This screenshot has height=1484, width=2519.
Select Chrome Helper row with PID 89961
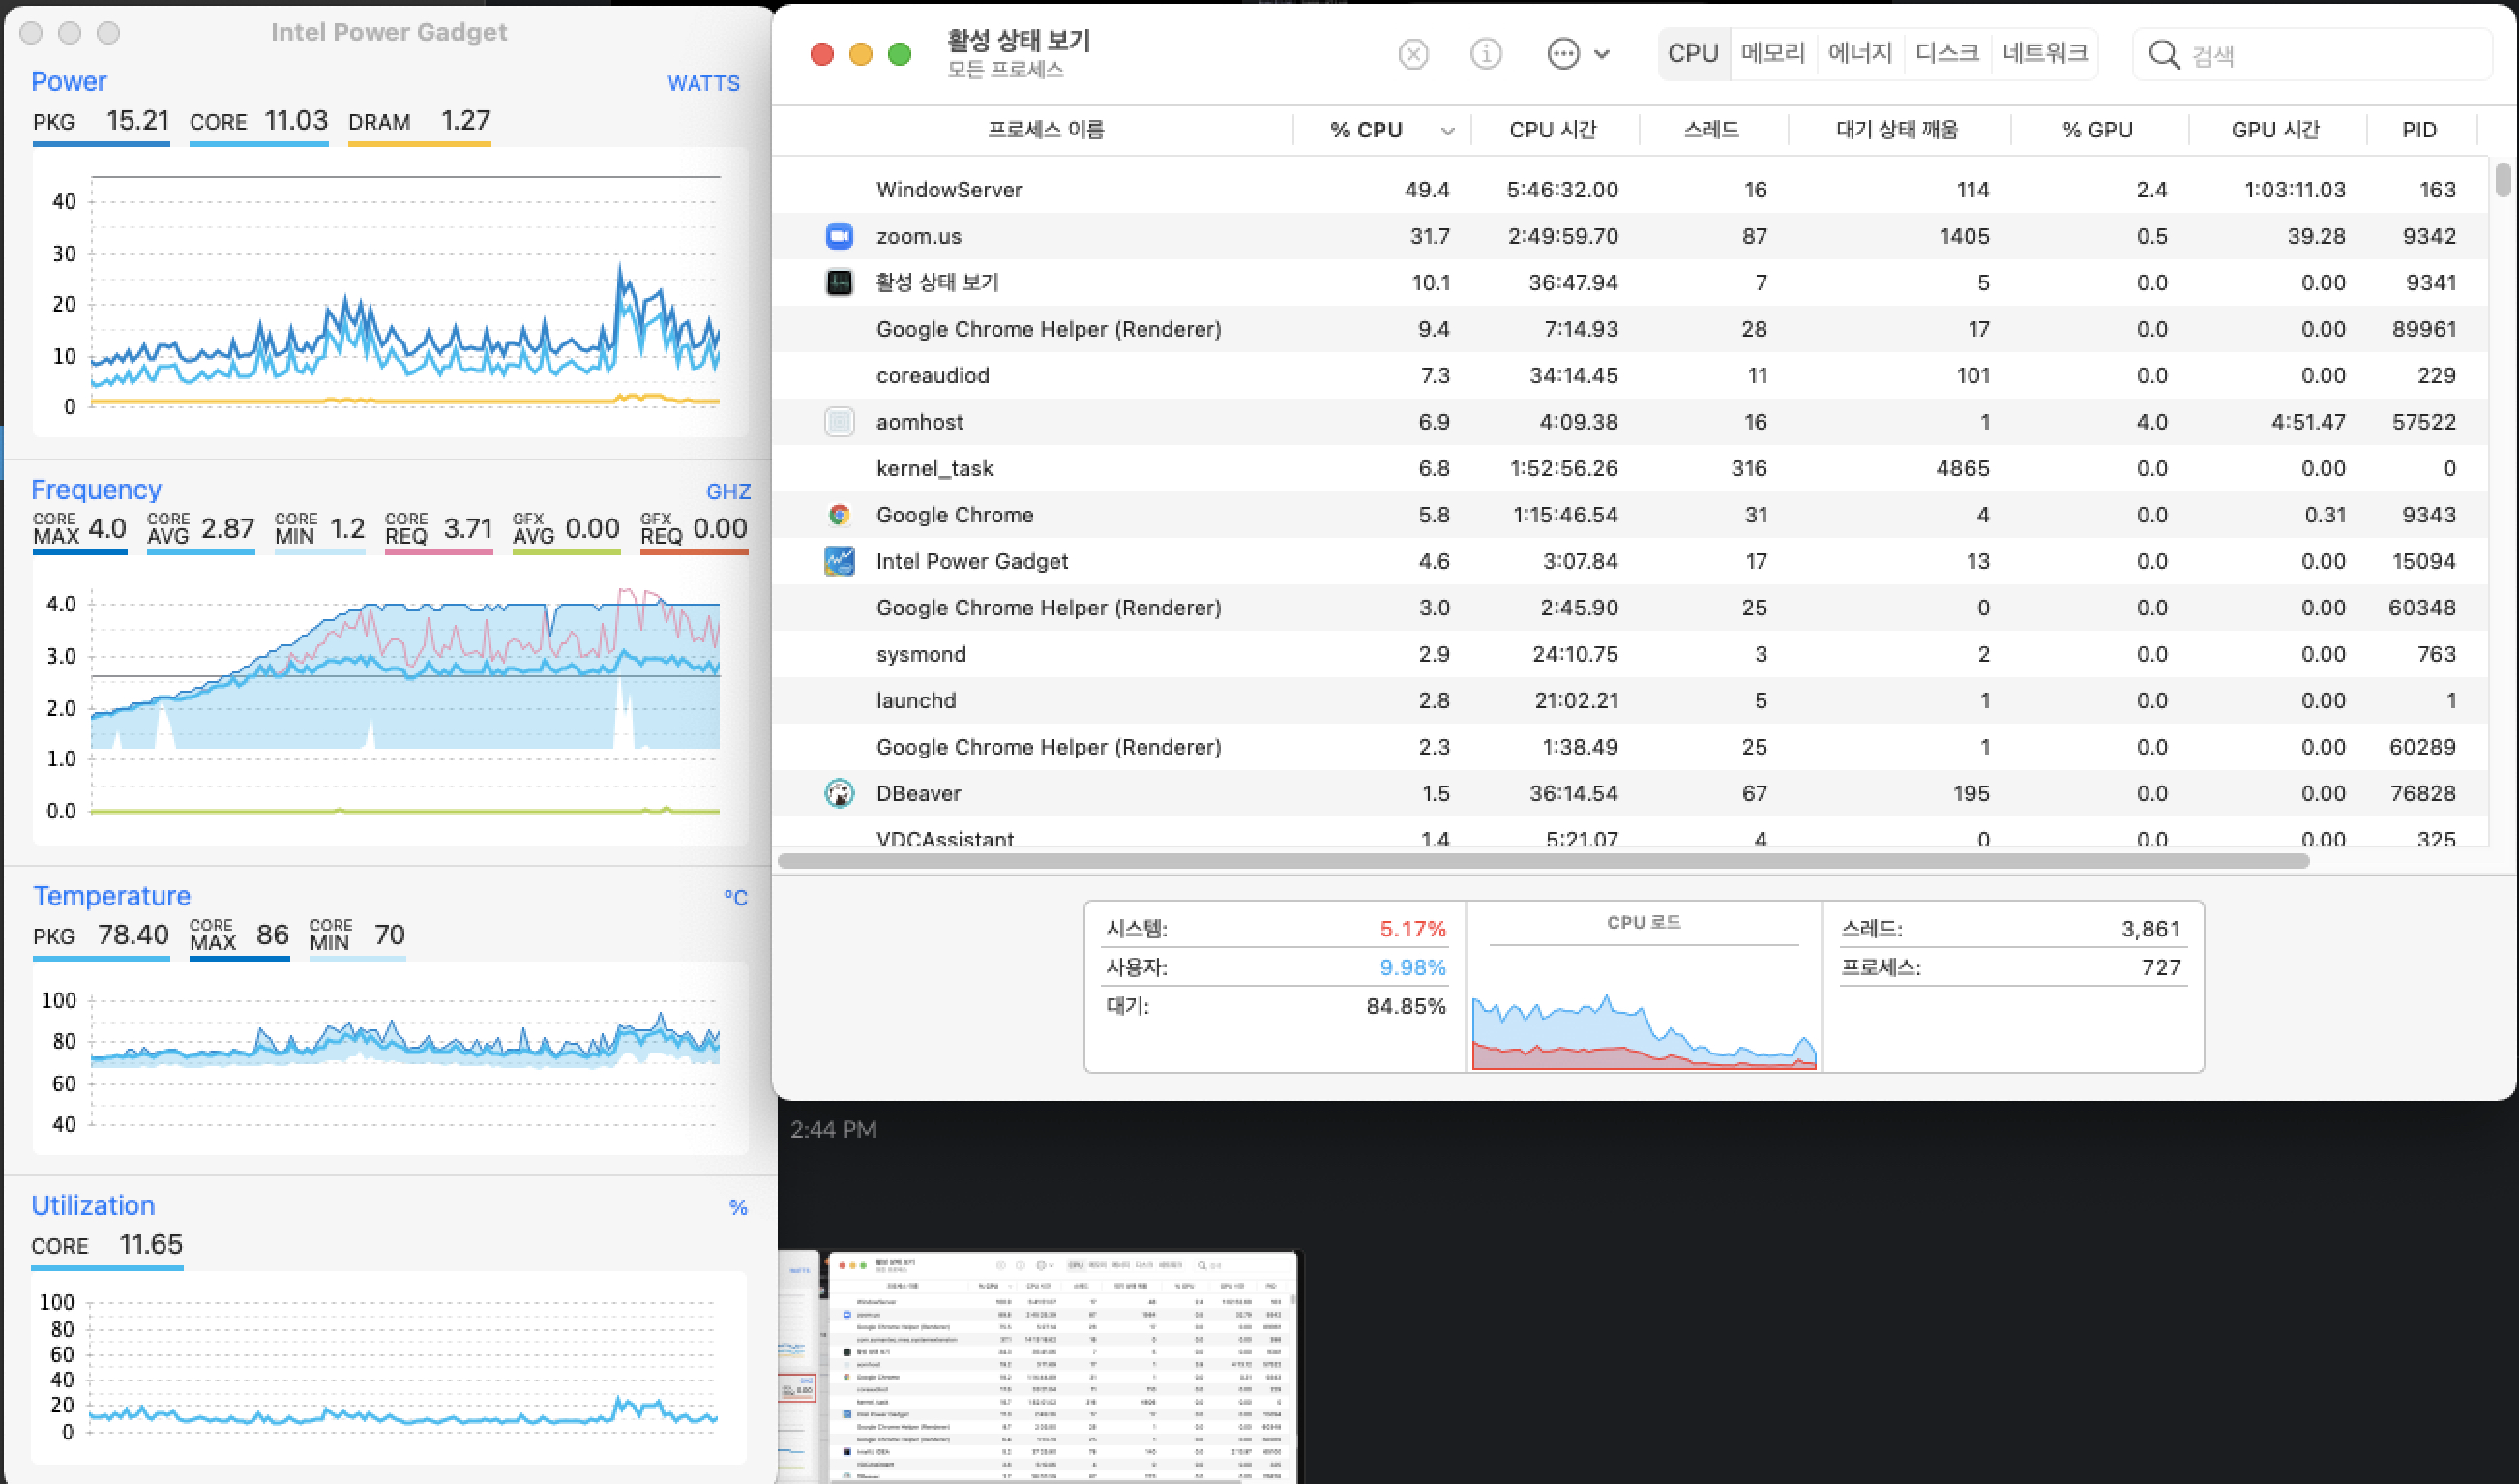(x=1630, y=329)
